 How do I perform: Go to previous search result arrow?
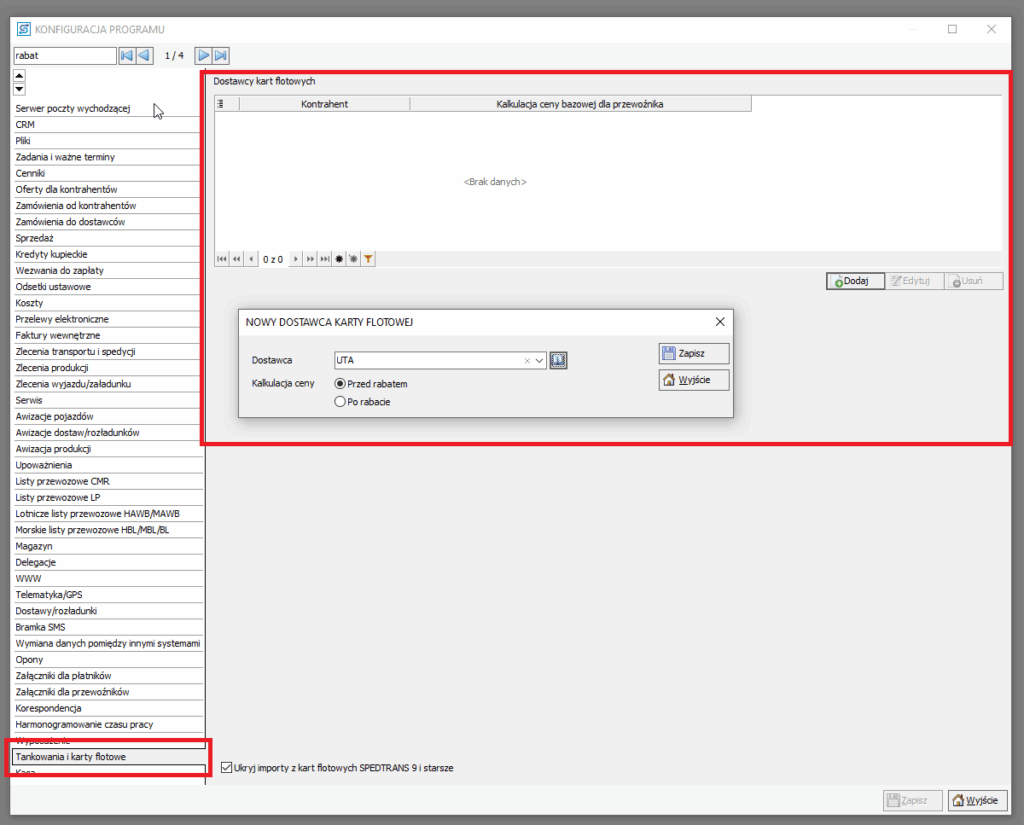click(144, 56)
